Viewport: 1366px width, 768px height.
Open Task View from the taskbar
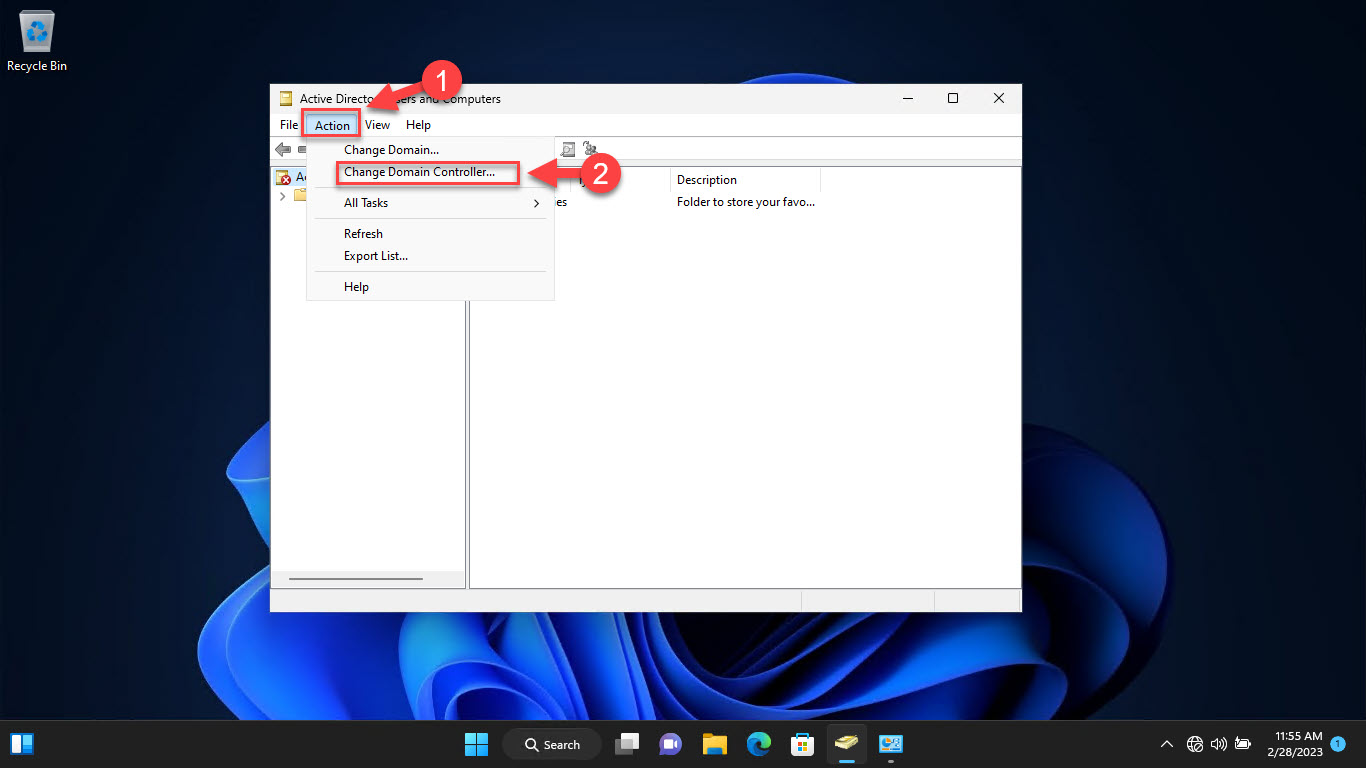click(x=627, y=744)
